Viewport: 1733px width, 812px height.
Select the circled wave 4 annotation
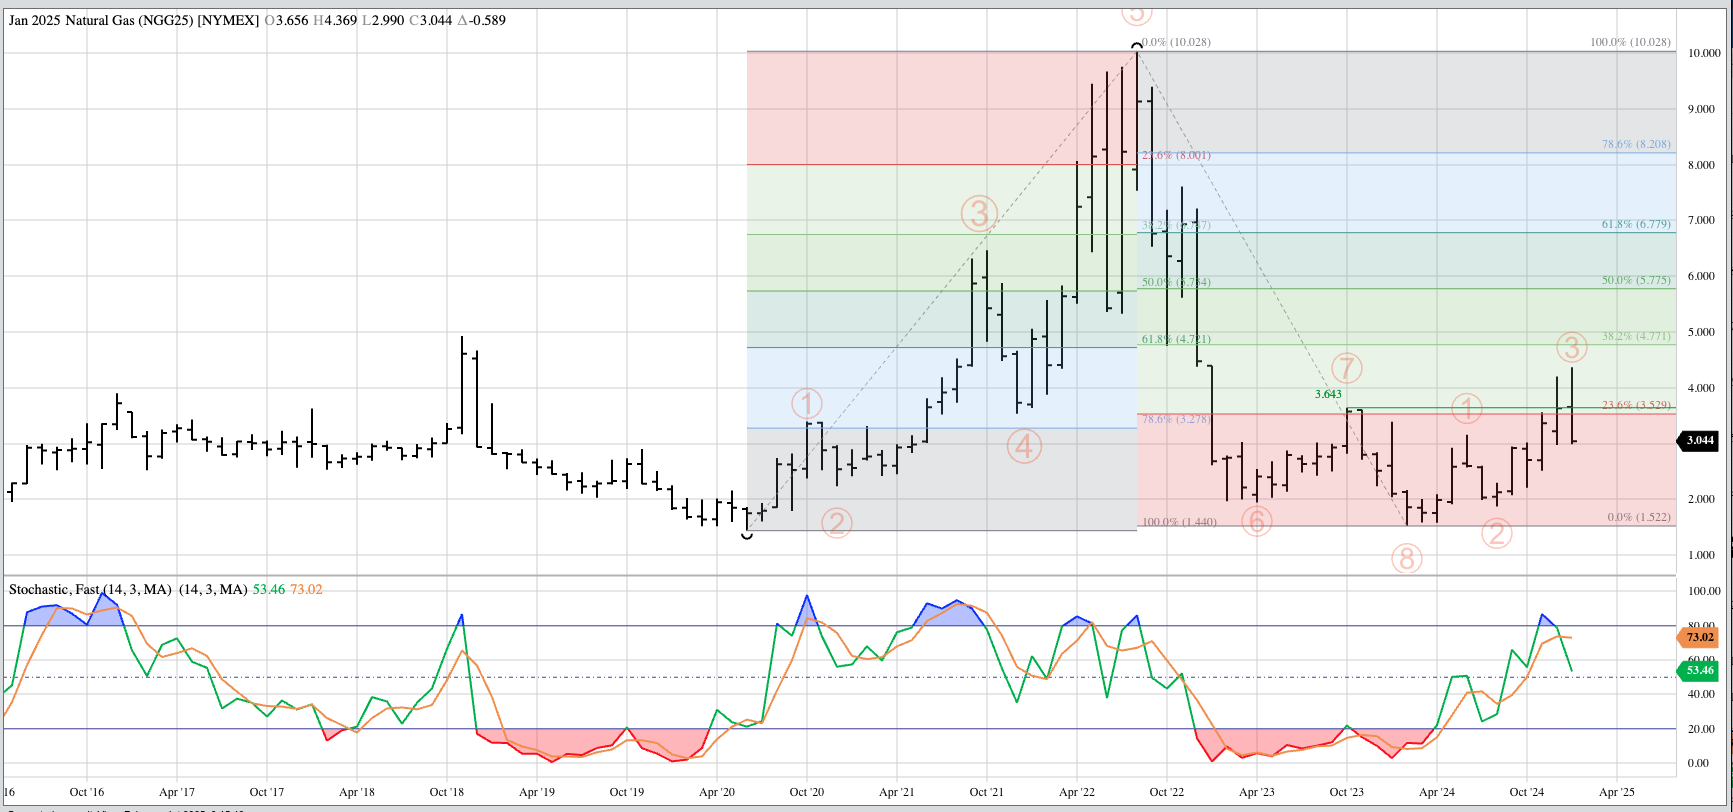click(1024, 446)
